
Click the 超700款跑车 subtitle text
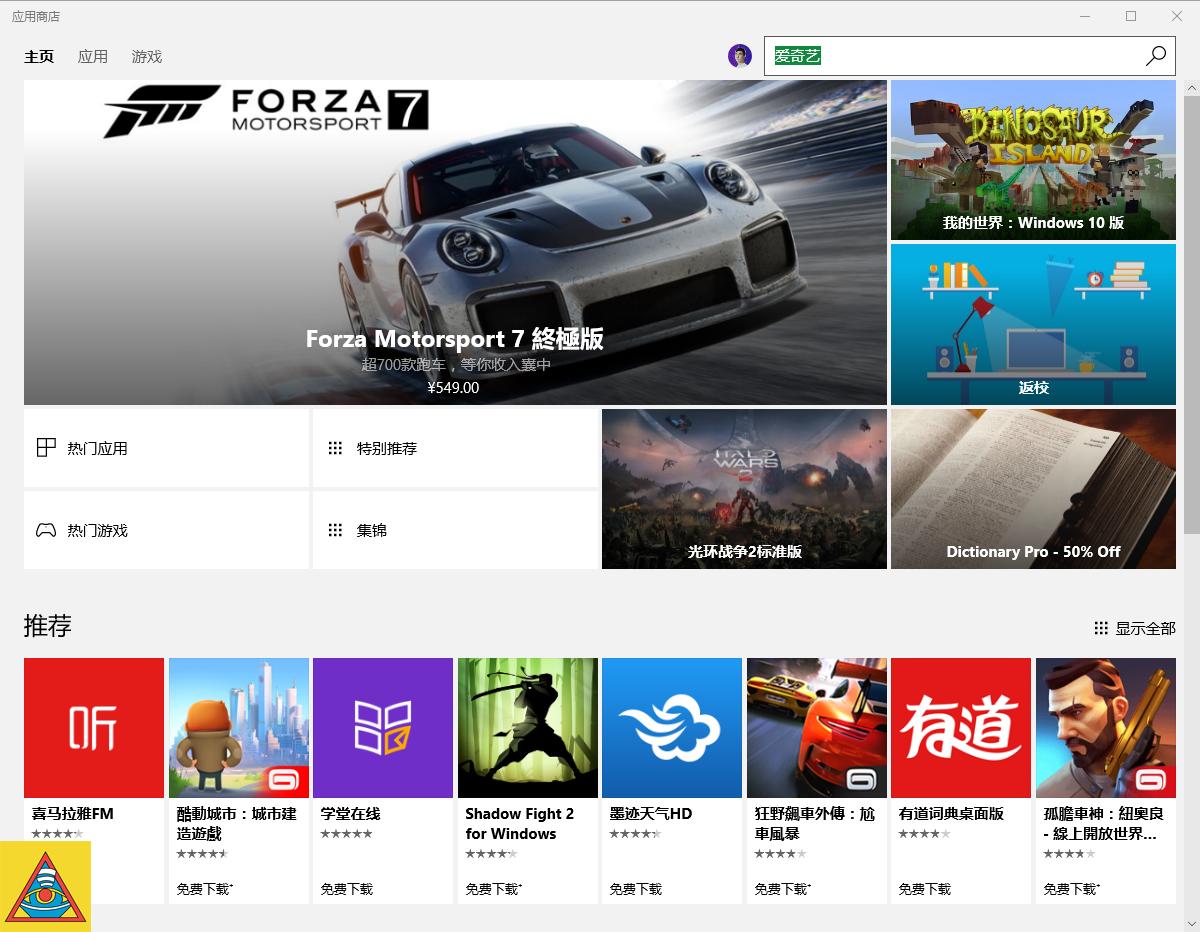(456, 365)
